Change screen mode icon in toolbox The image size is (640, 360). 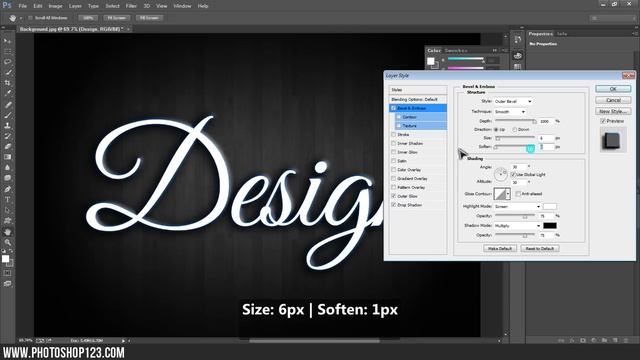point(7,284)
